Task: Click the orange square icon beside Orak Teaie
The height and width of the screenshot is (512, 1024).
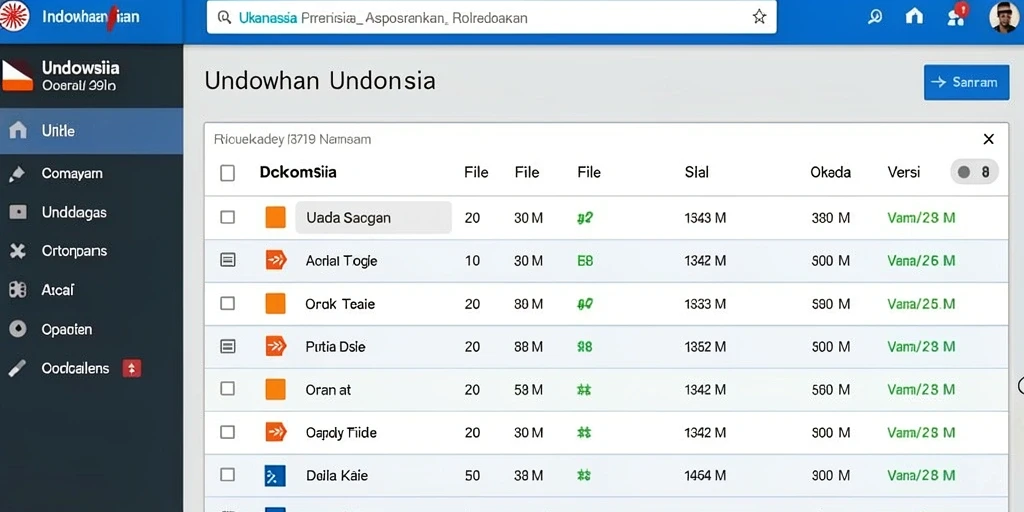Action: (x=276, y=303)
